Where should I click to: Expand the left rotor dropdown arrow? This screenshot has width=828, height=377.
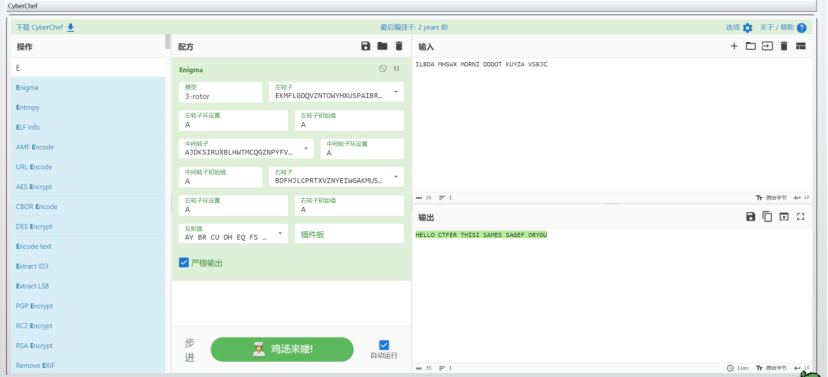(396, 92)
